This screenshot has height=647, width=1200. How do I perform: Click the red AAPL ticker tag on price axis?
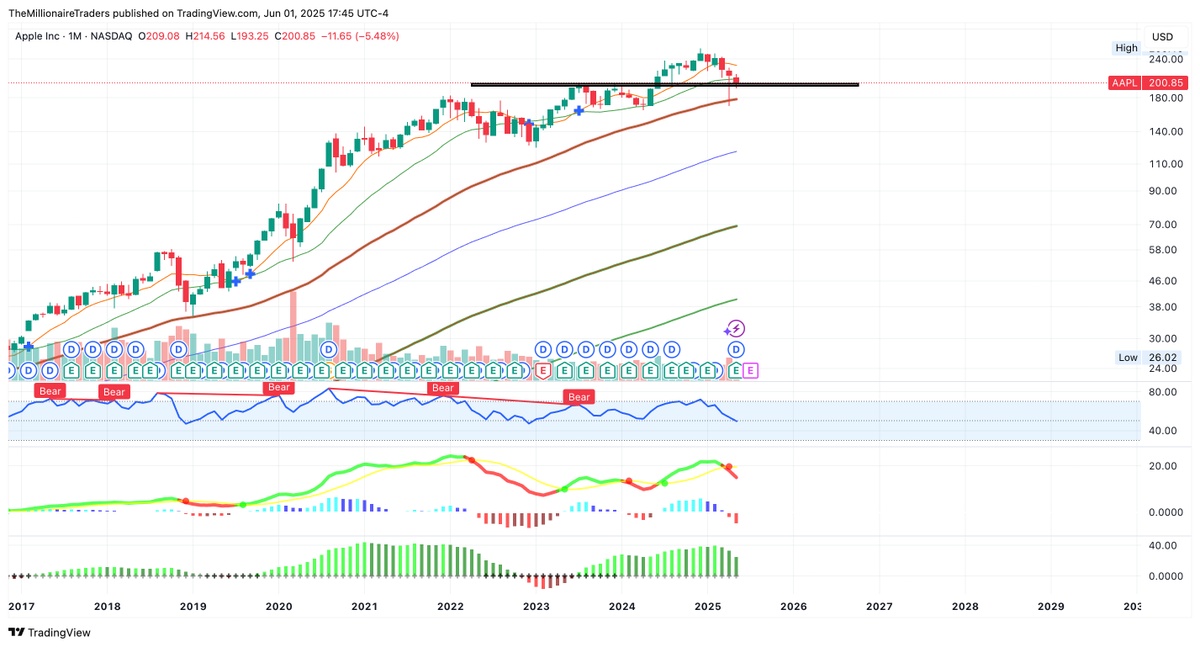(x=1125, y=83)
